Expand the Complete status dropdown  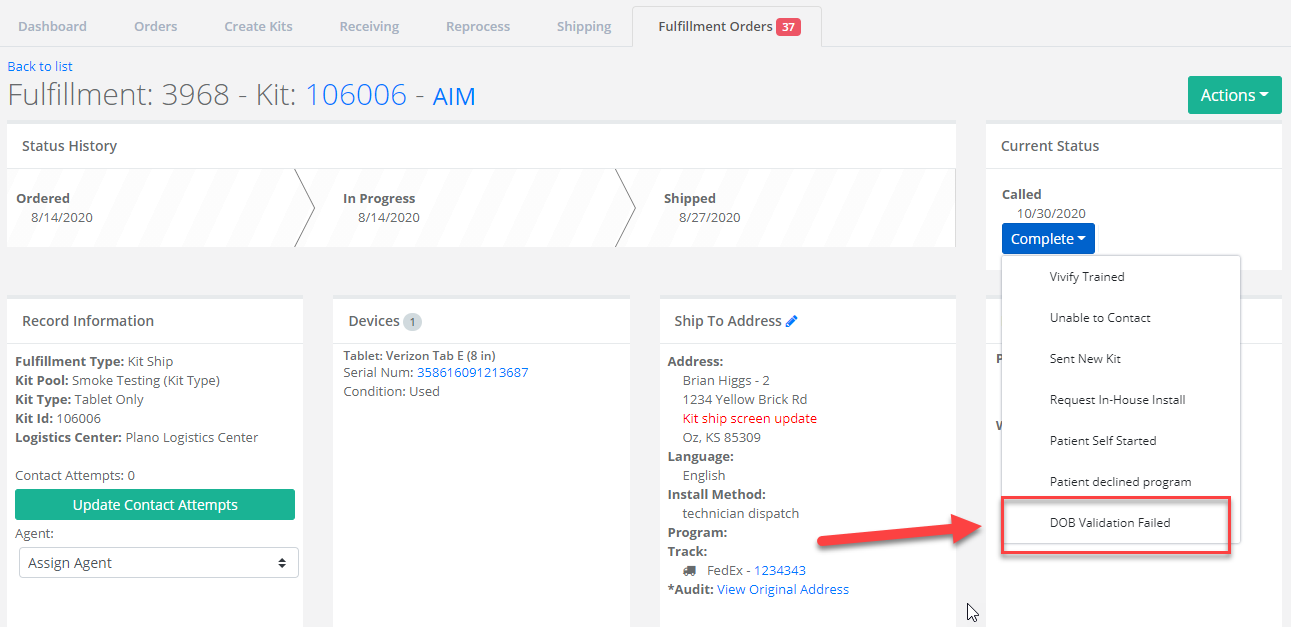pyautogui.click(x=1048, y=239)
